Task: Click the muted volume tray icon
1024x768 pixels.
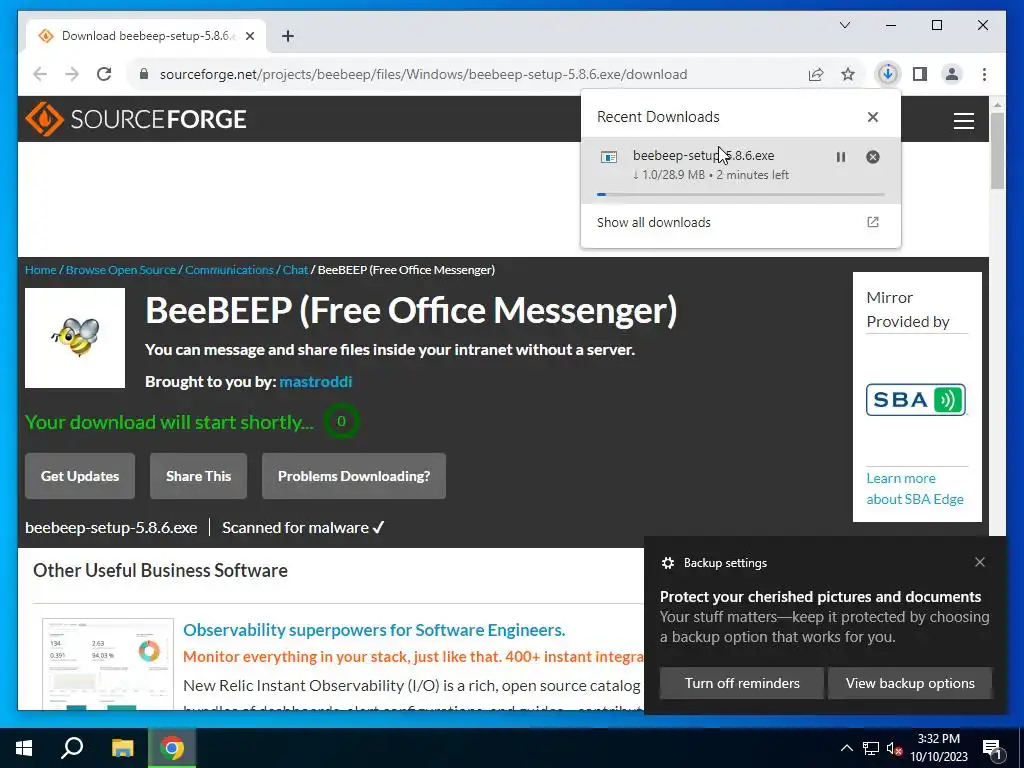Action: pyautogui.click(x=895, y=748)
